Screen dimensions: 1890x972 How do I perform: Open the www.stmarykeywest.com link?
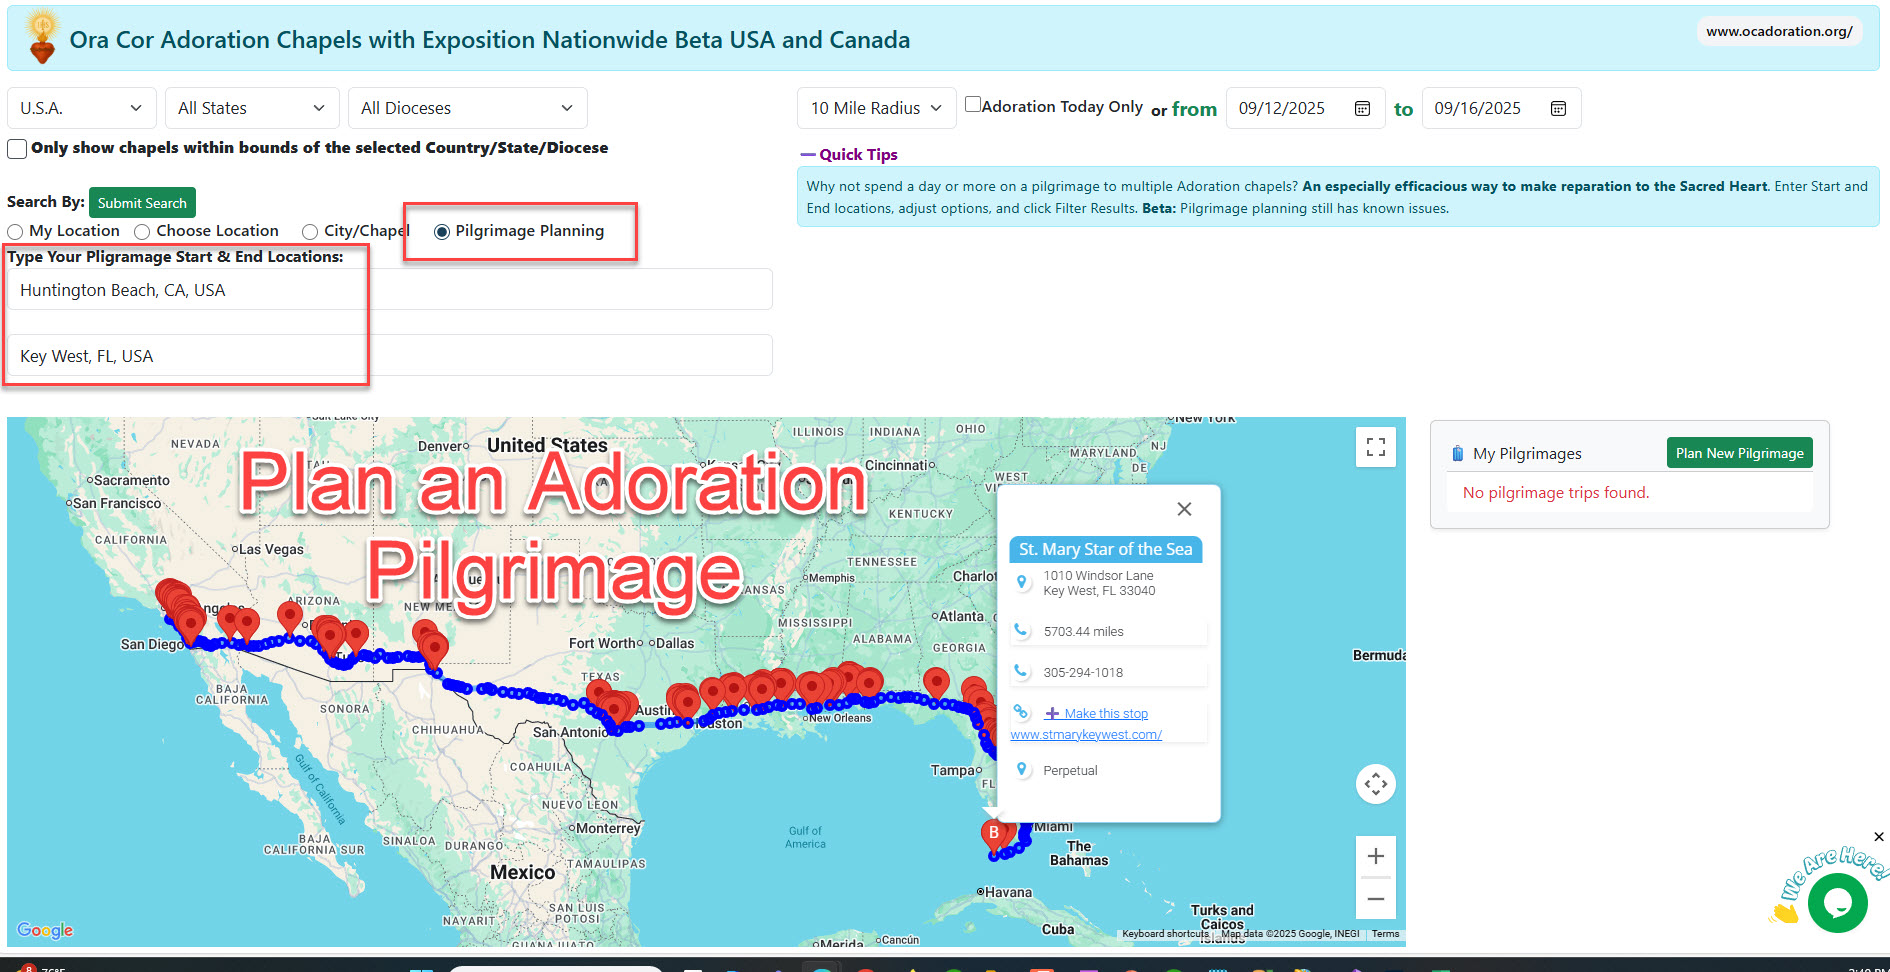(1086, 734)
